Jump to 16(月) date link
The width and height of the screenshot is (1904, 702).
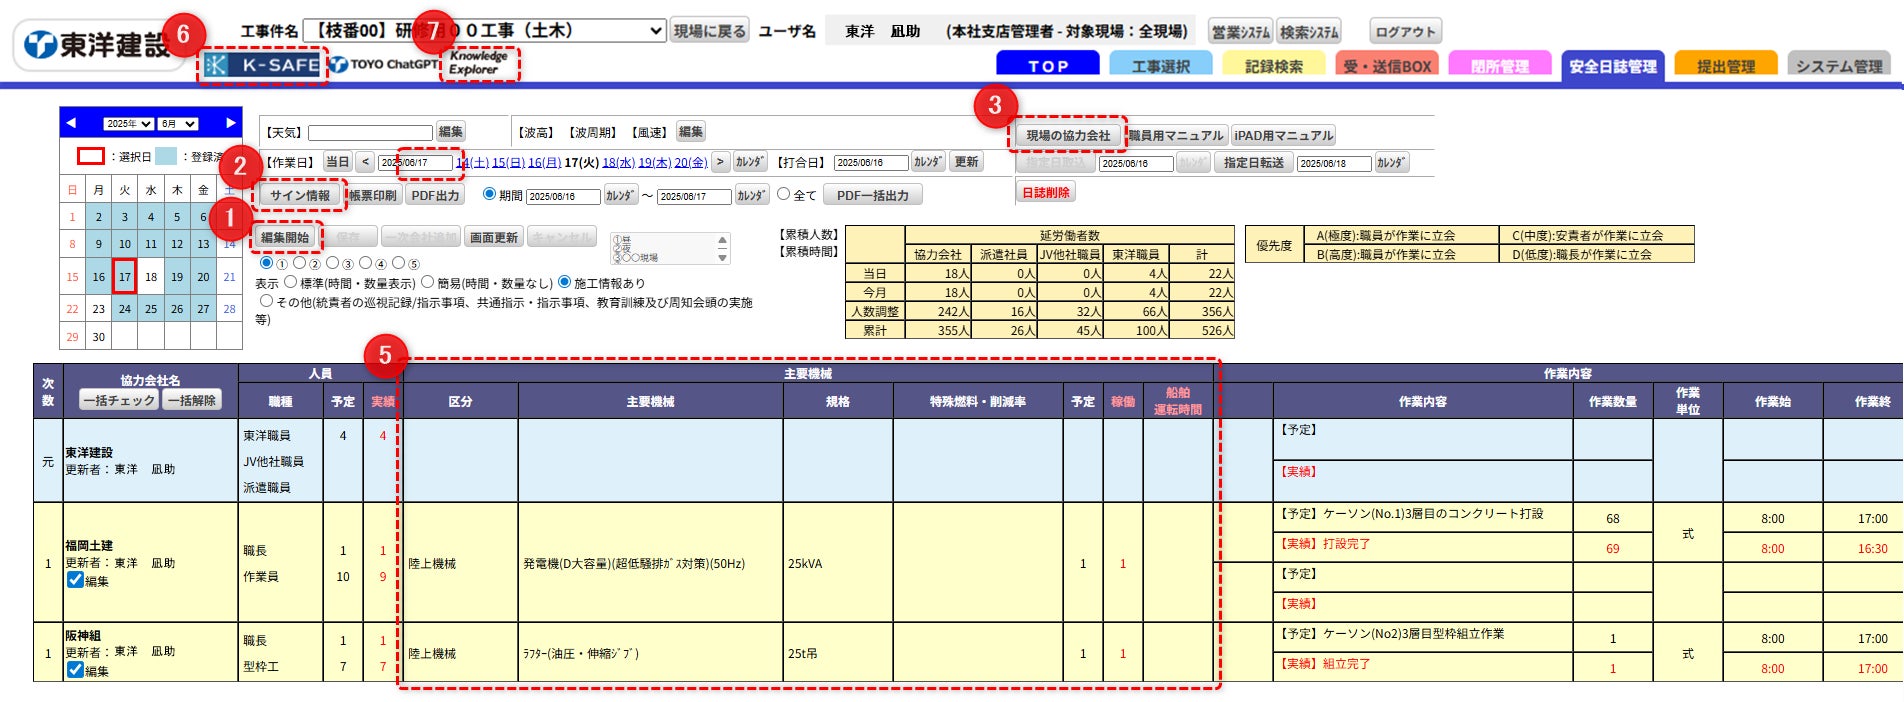(x=544, y=162)
